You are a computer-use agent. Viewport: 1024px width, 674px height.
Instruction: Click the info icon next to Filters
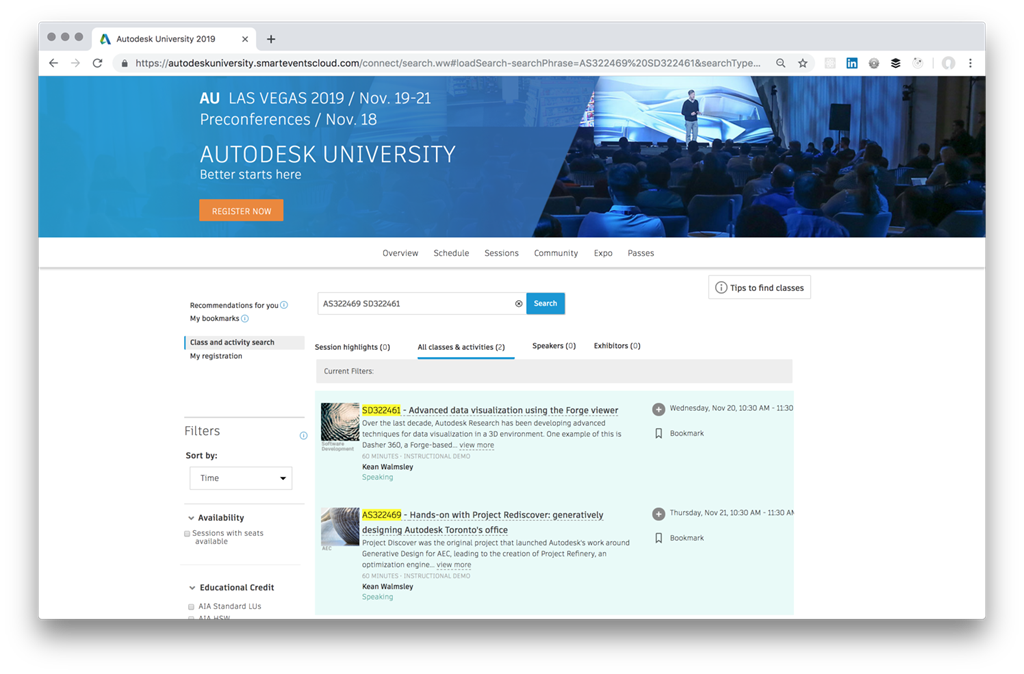(304, 436)
